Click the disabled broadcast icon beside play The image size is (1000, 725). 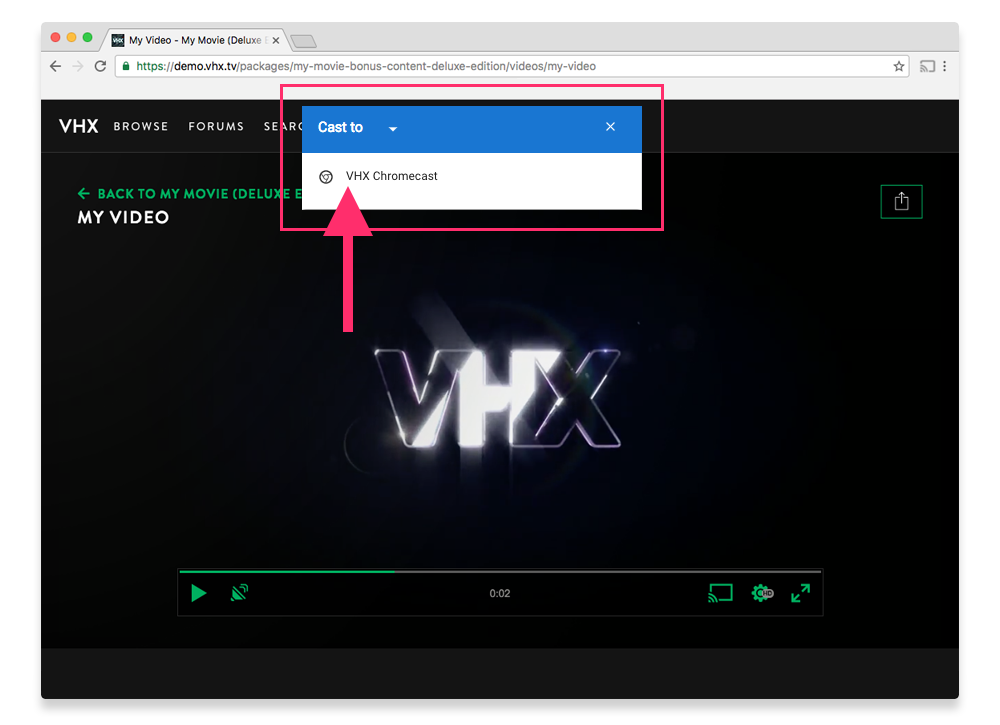tap(238, 592)
